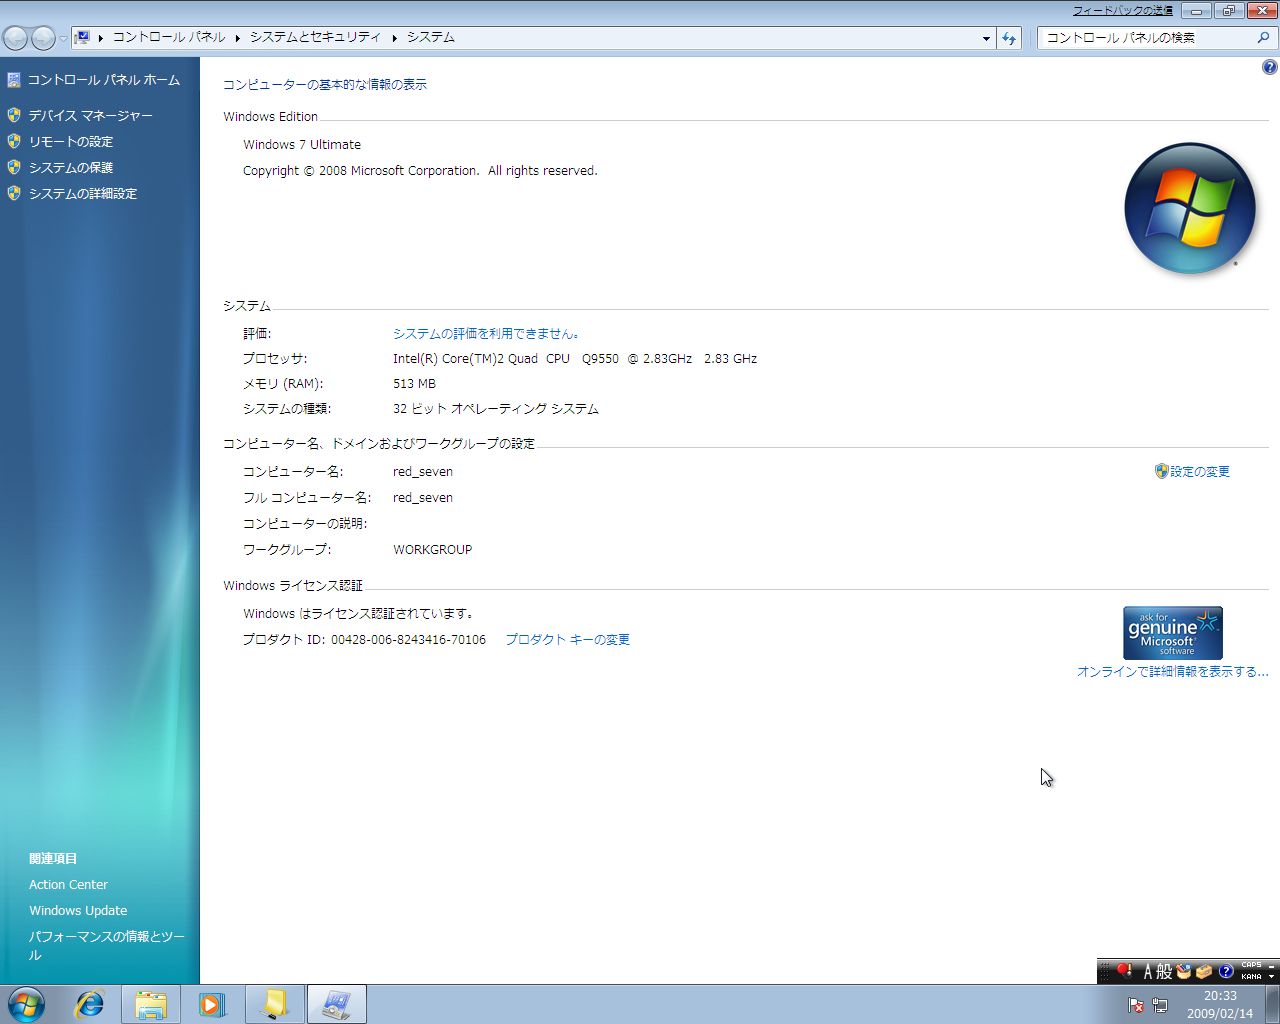Open Sticky Notes taskbar icon

pos(274,1004)
